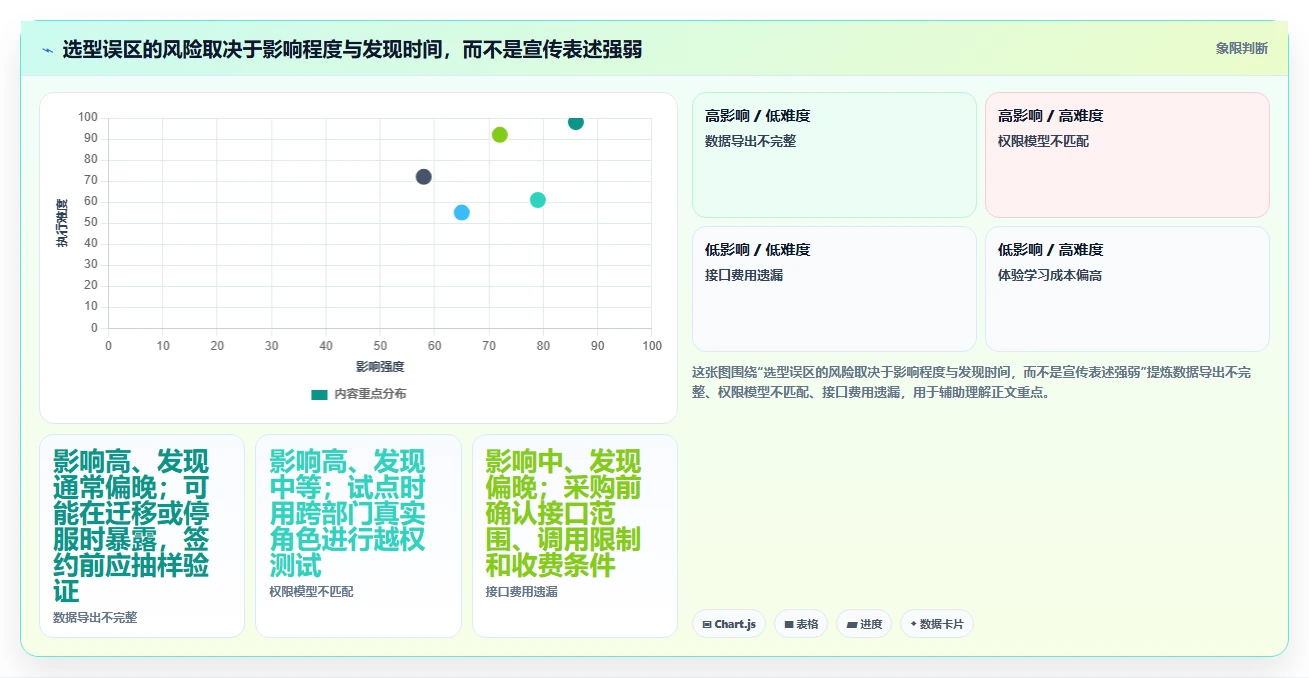
Task: Click the 表格 tag chip
Action: click(x=801, y=624)
